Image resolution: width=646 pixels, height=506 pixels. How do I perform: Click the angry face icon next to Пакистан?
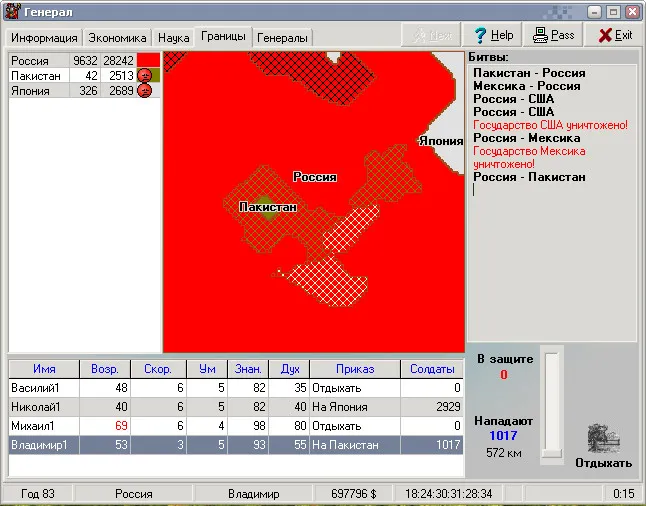click(x=144, y=76)
